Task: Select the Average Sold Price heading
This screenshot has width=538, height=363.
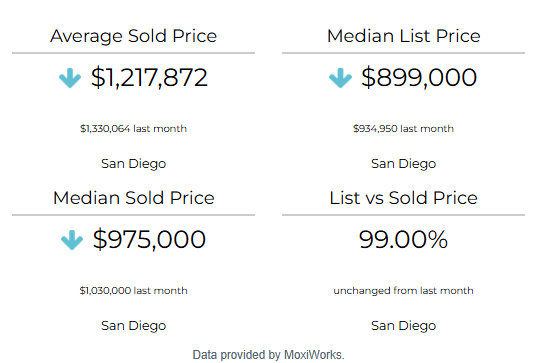Action: 133,36
